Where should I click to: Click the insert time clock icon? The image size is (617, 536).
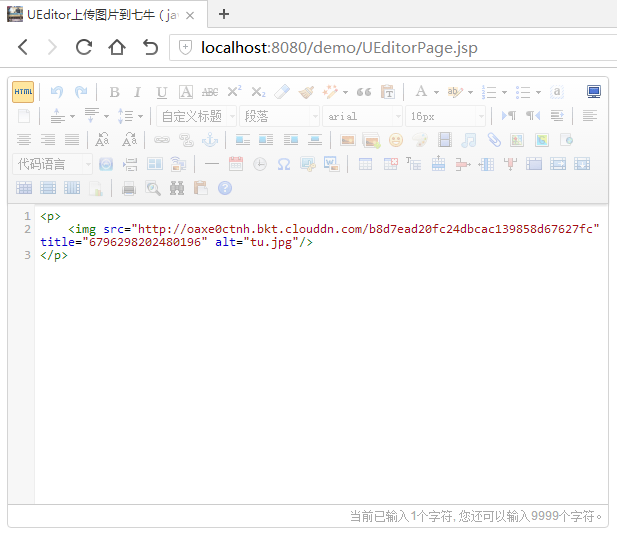tap(260, 164)
